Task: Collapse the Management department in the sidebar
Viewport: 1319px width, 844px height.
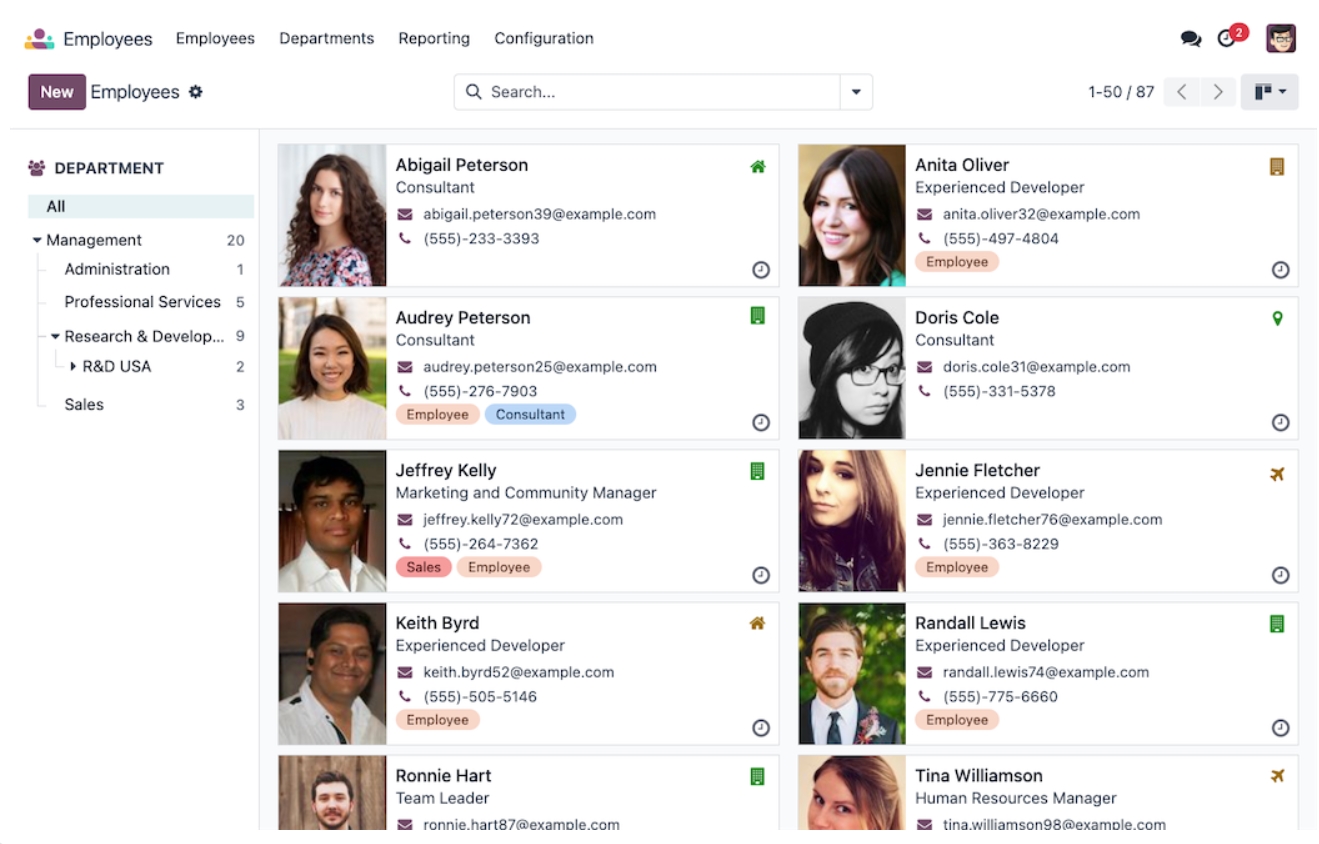Action: [x=35, y=240]
